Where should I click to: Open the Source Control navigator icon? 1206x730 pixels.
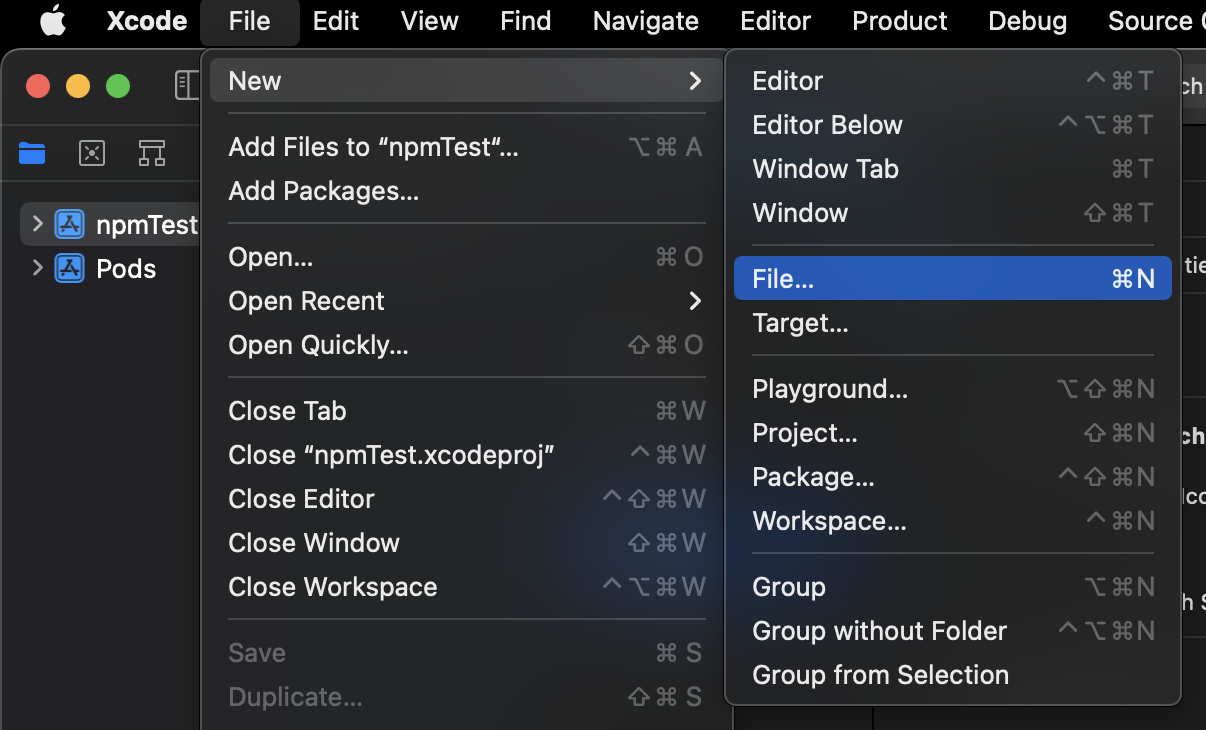tap(92, 153)
